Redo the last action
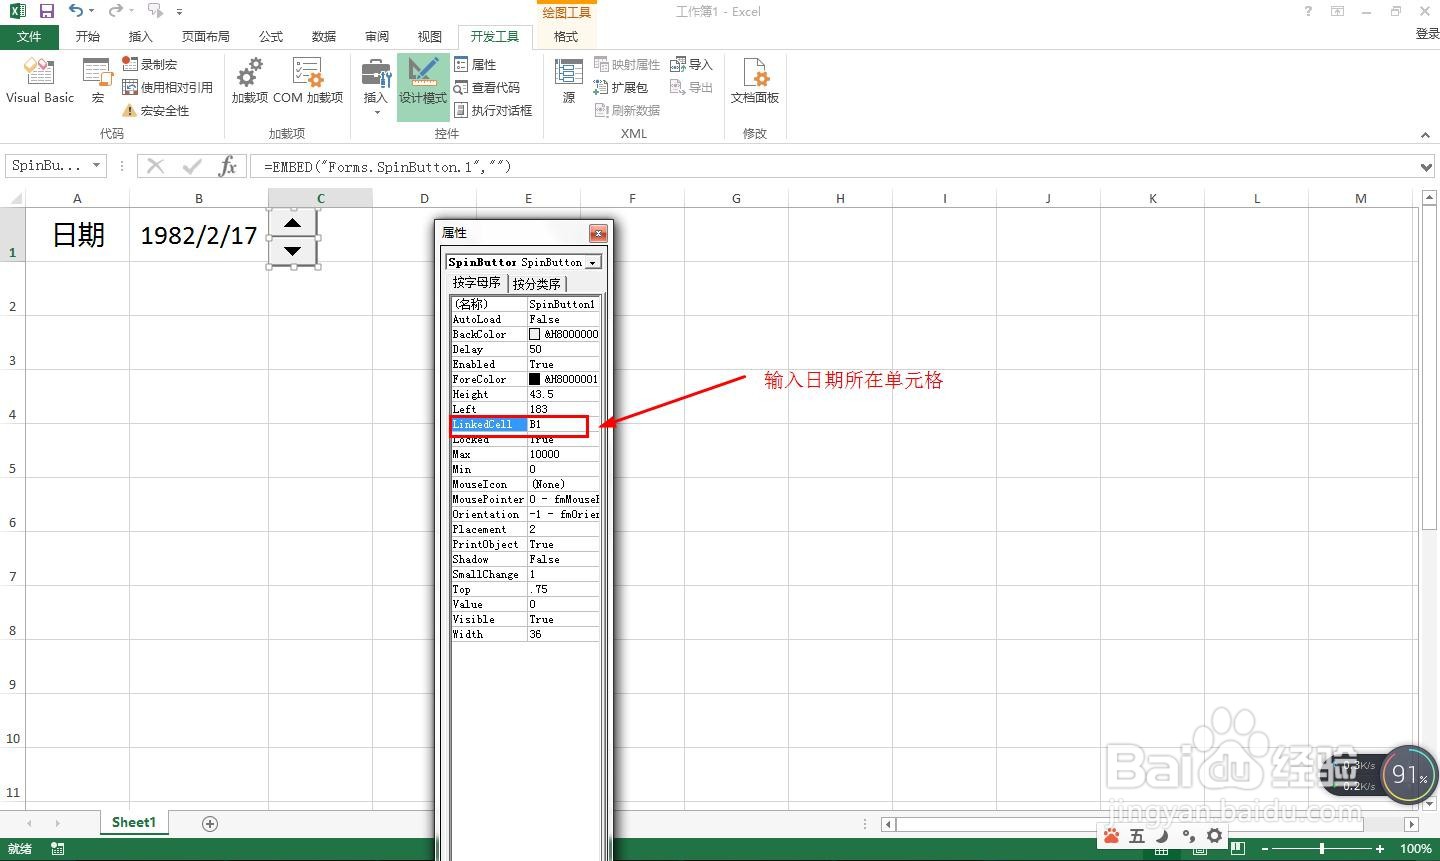 (x=116, y=11)
